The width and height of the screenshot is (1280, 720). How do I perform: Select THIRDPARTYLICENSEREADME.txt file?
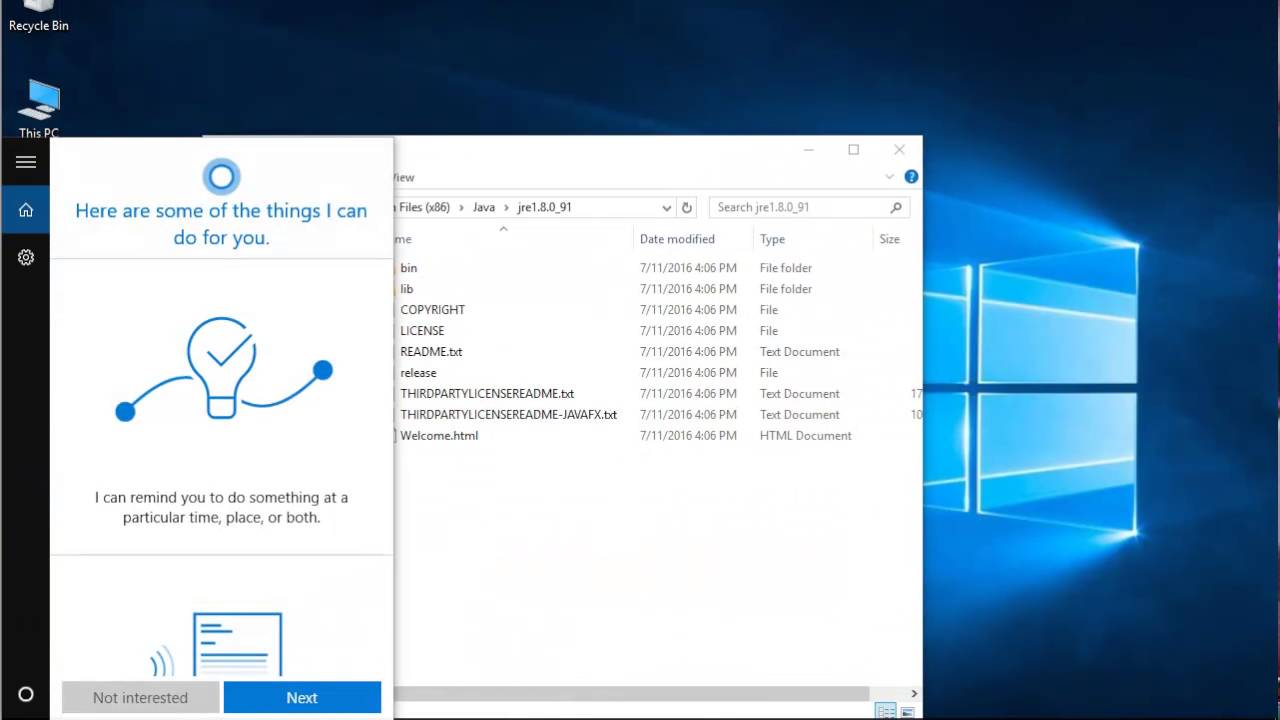[487, 394]
